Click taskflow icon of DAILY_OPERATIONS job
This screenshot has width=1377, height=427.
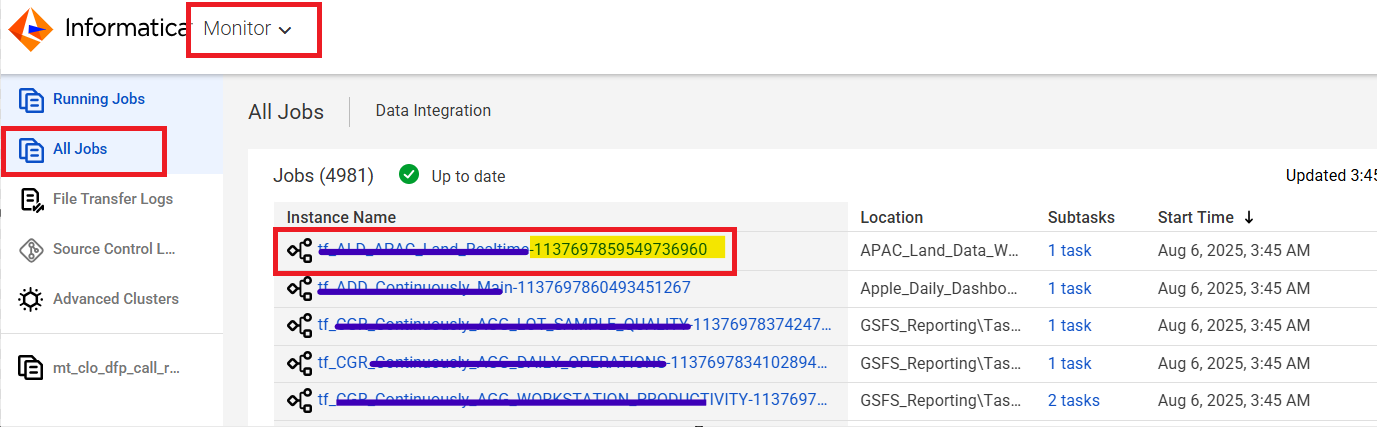click(300, 363)
